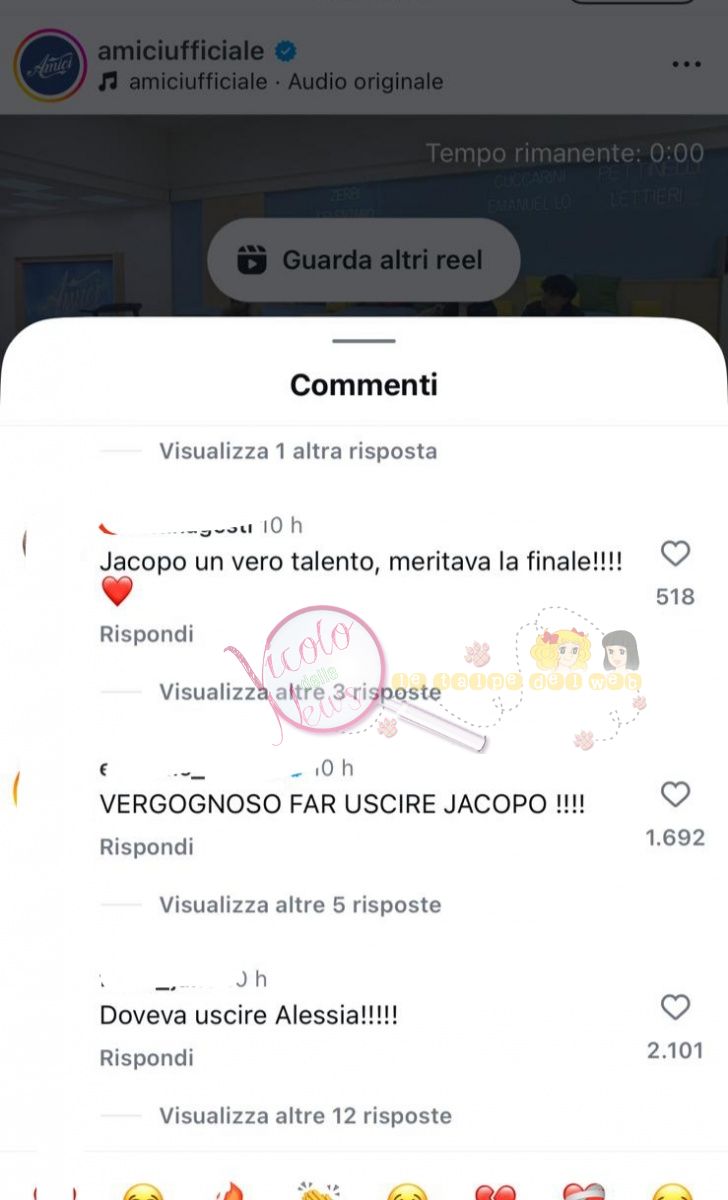Screen dimensions: 728x1200
Task: Like the comment with 518 likes
Action: 676,553
